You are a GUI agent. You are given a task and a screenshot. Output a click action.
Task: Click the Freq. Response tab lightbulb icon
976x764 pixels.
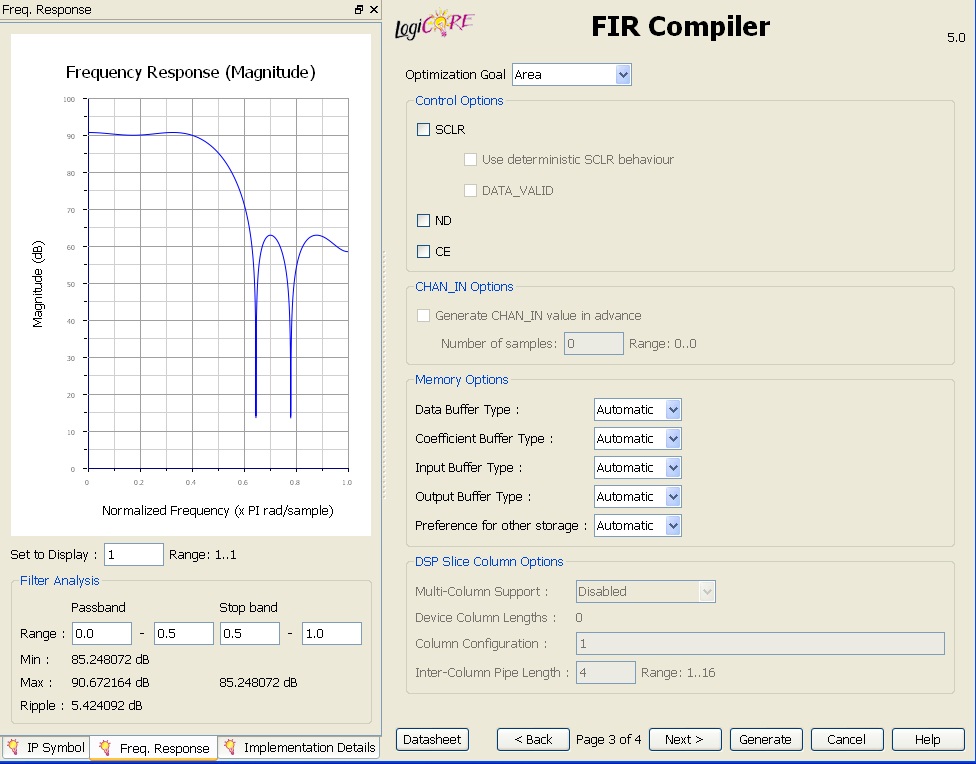tap(105, 747)
